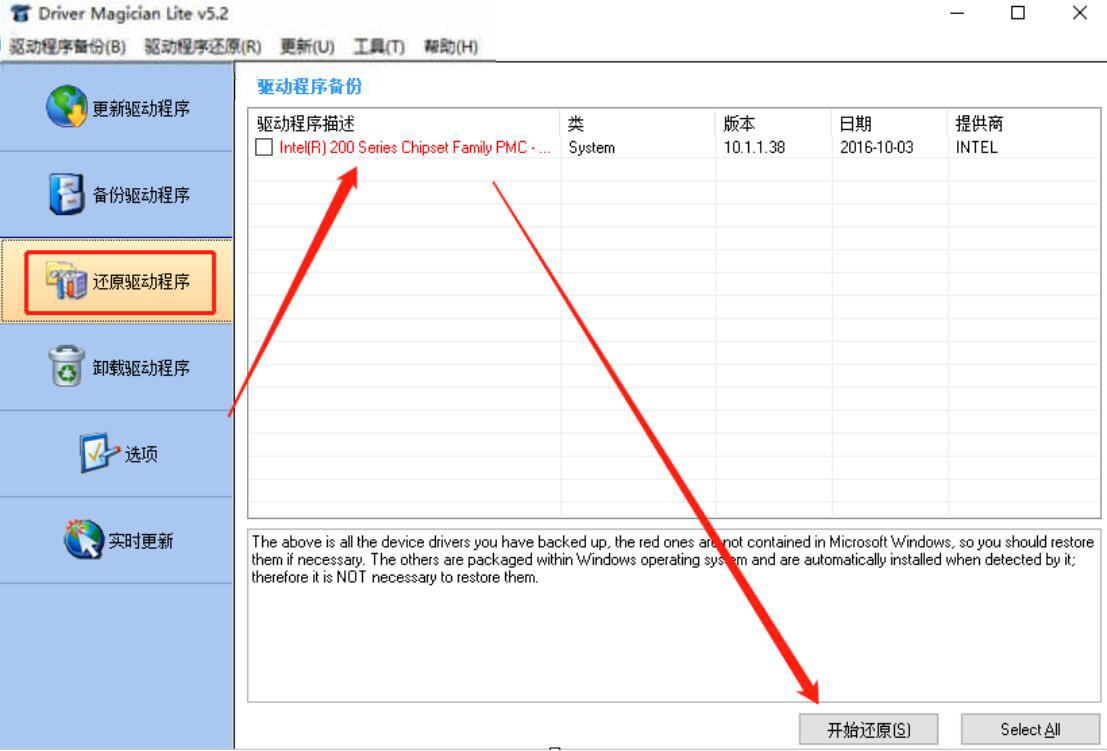Open the 帮助(H) menu
The width and height of the screenshot is (1107, 751).
click(450, 47)
